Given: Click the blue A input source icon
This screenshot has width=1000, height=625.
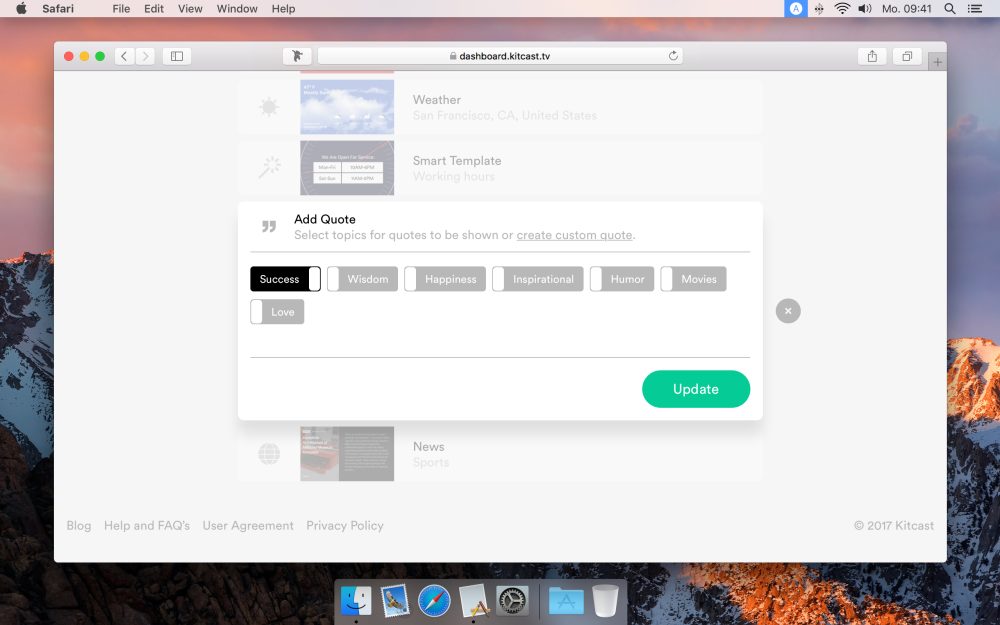Looking at the screenshot, I should point(796,8).
